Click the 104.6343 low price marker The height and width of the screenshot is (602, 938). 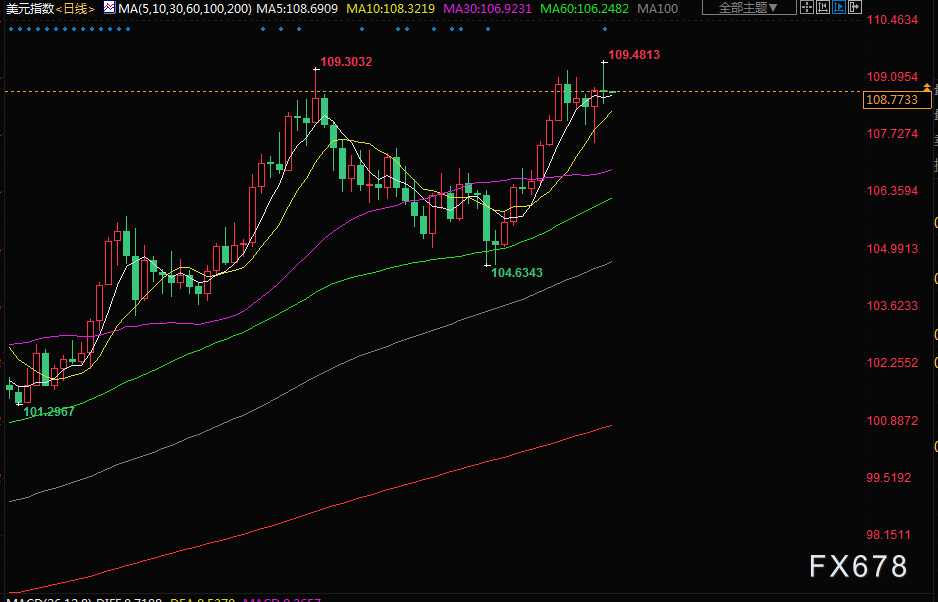pos(516,272)
